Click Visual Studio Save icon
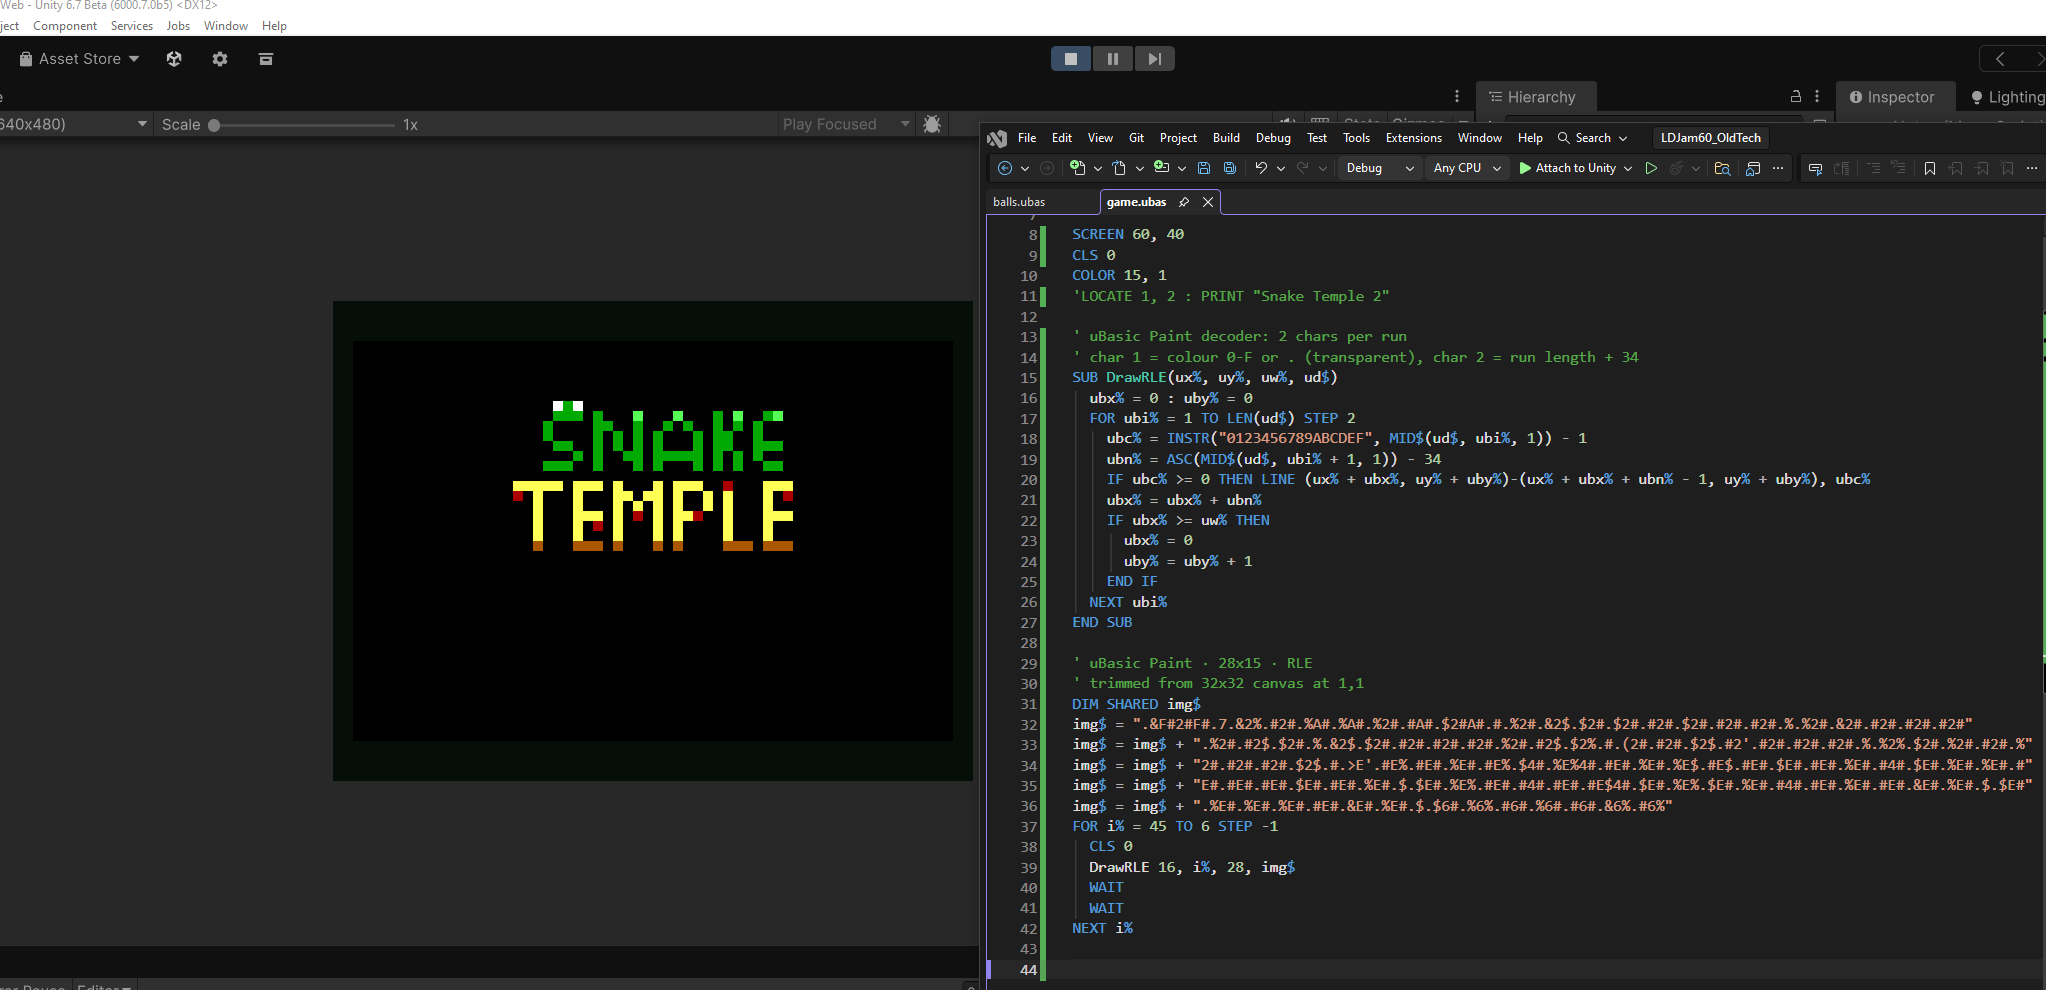Screen dimensions: 2046x990 tap(1204, 168)
